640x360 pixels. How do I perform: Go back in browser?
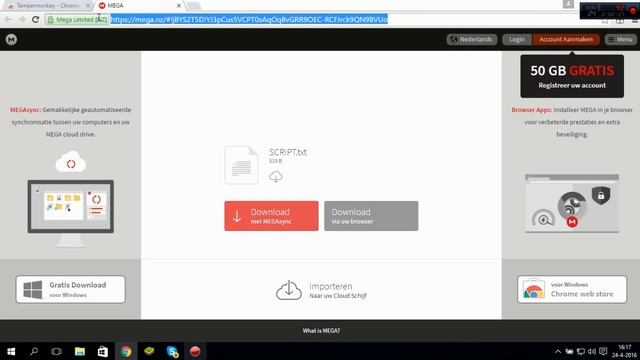point(8,19)
